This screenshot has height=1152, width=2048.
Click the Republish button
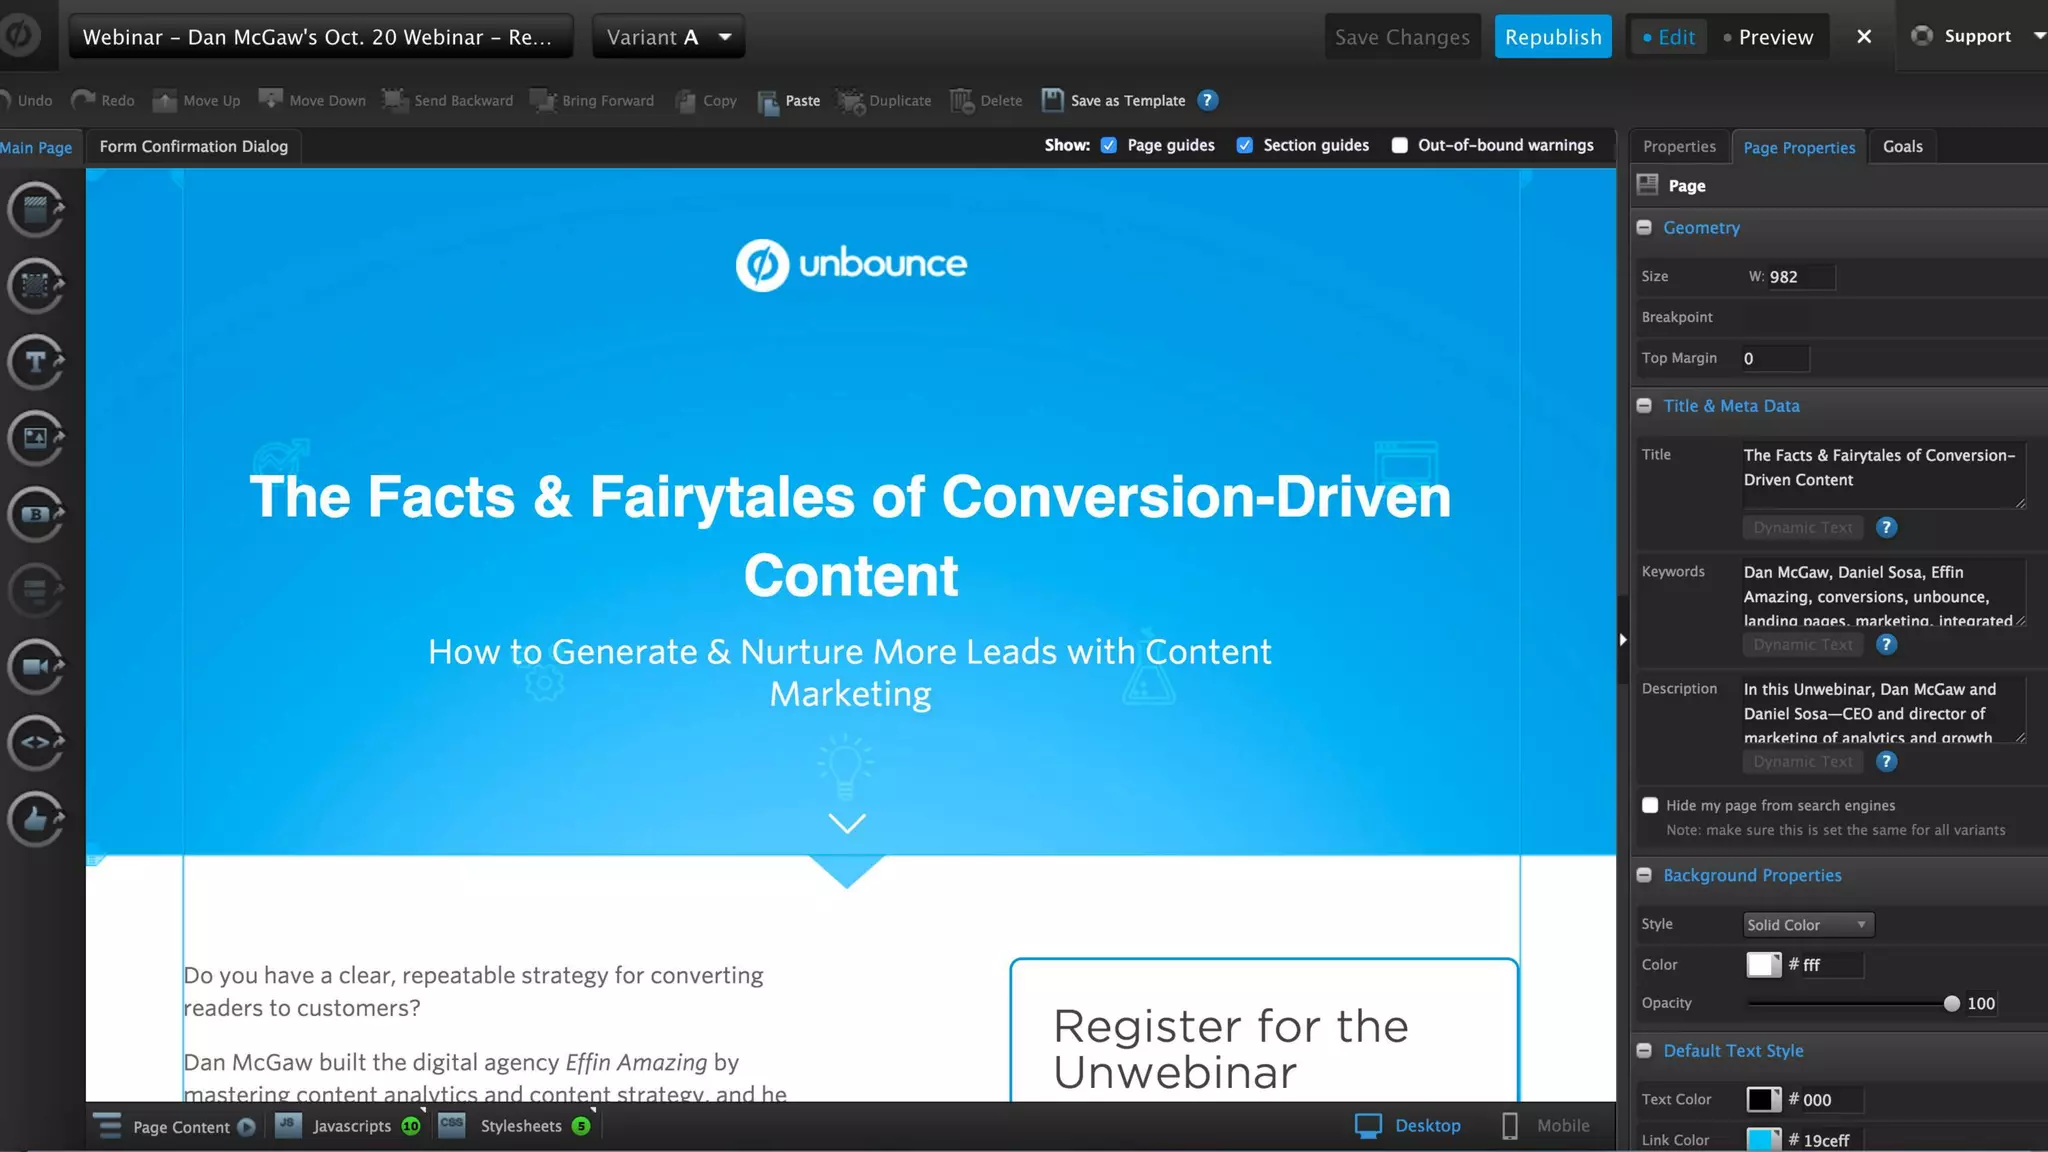coord(1552,37)
